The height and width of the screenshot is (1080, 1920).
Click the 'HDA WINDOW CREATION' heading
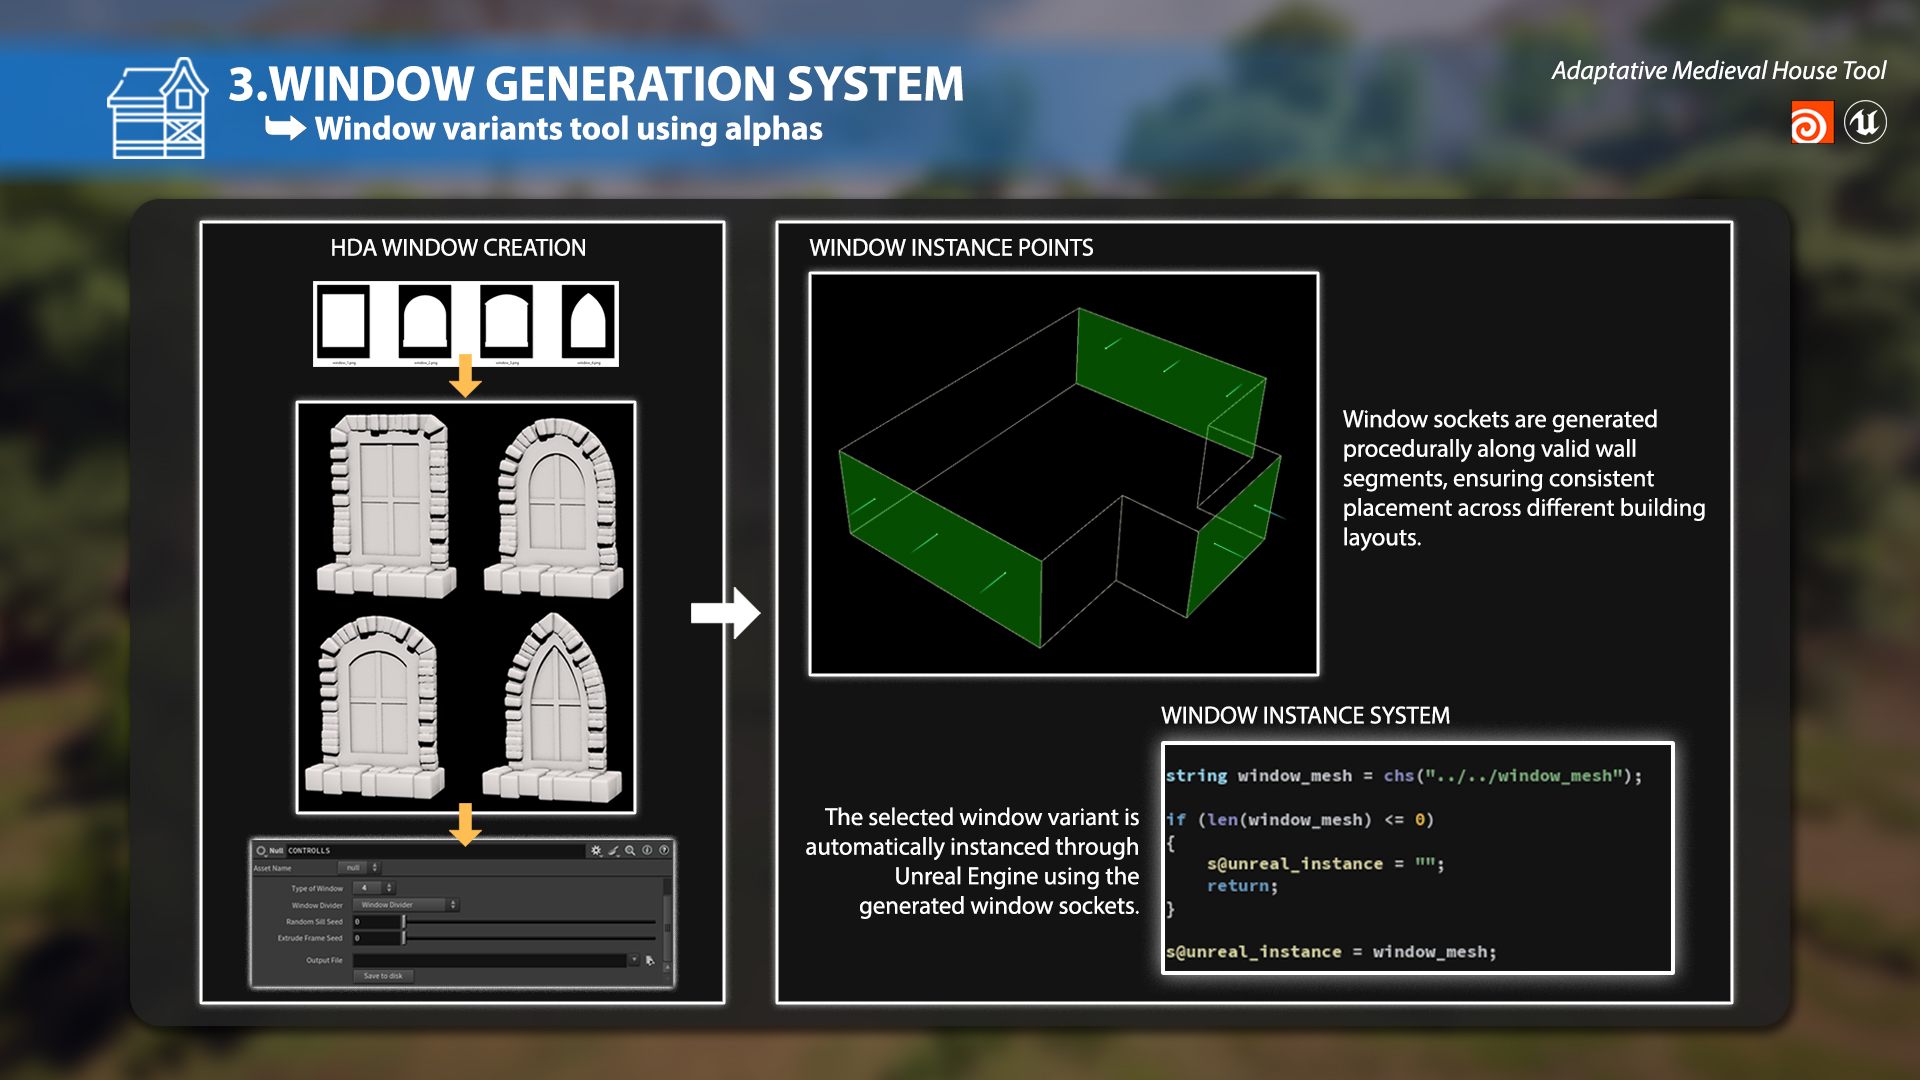458,248
